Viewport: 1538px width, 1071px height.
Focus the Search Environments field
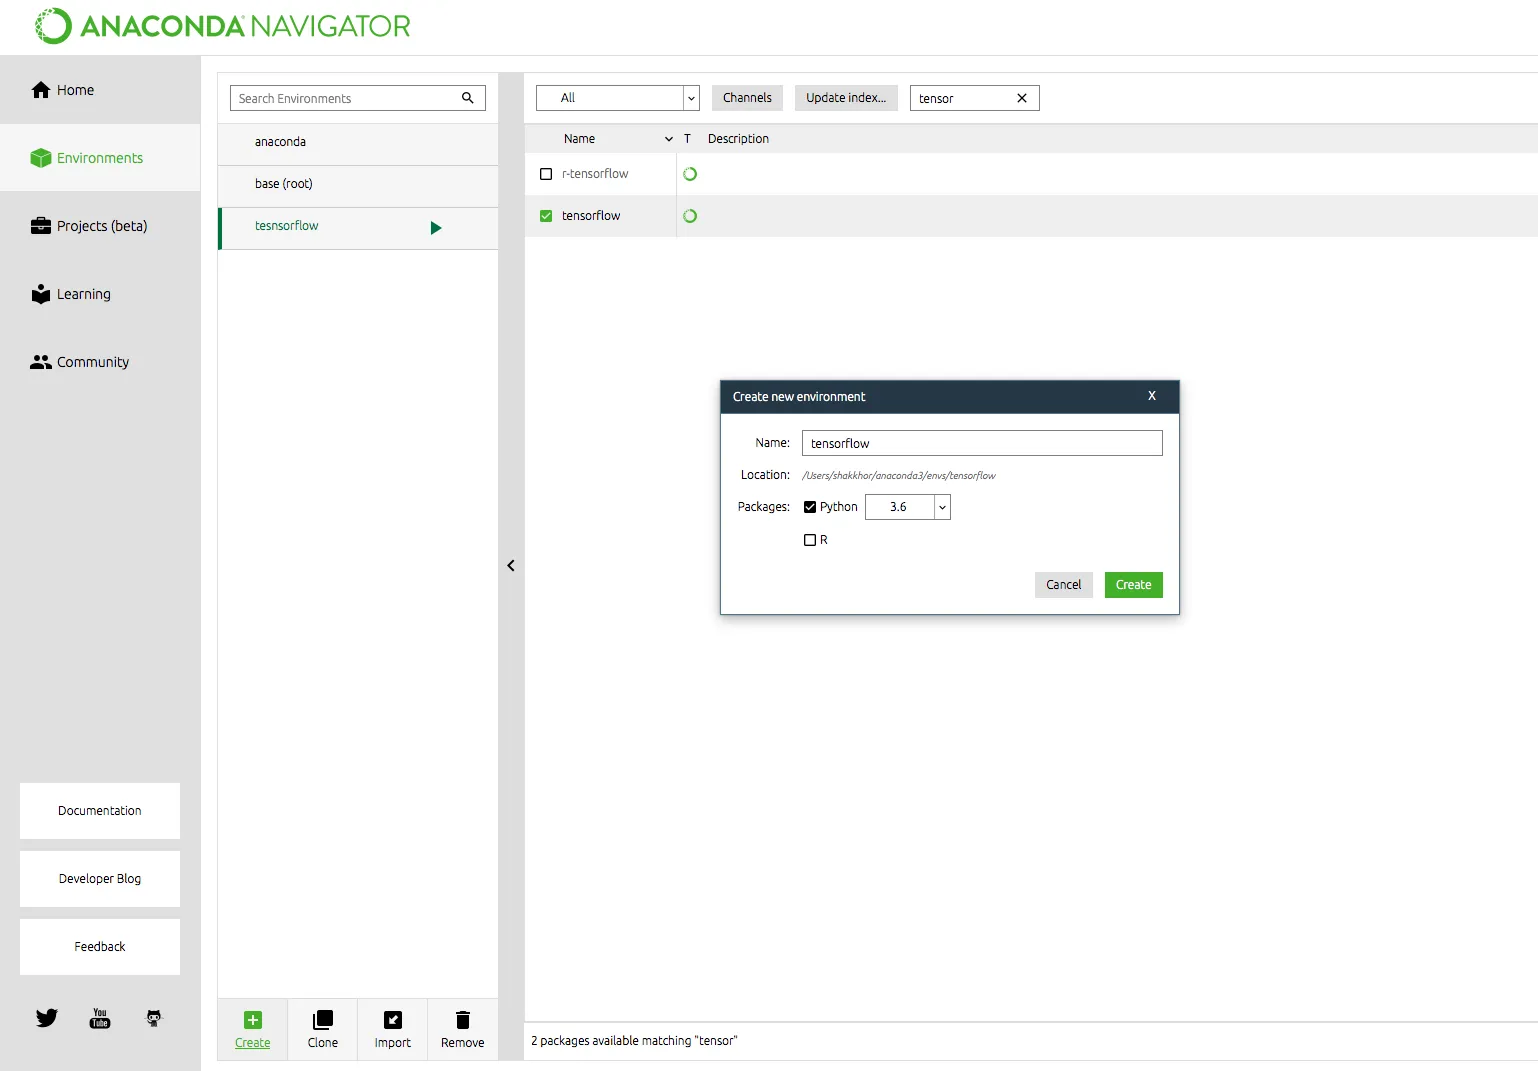(358, 98)
